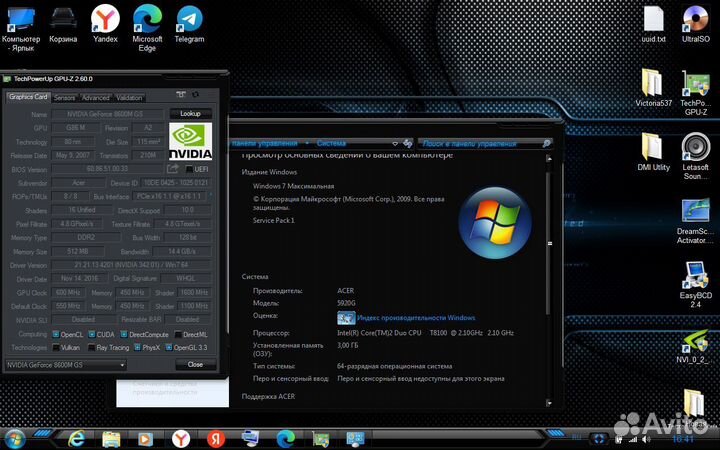This screenshot has height=450, width=720.
Task: Click the BIOS export share icon
Action: pyautogui.click(x=173, y=169)
